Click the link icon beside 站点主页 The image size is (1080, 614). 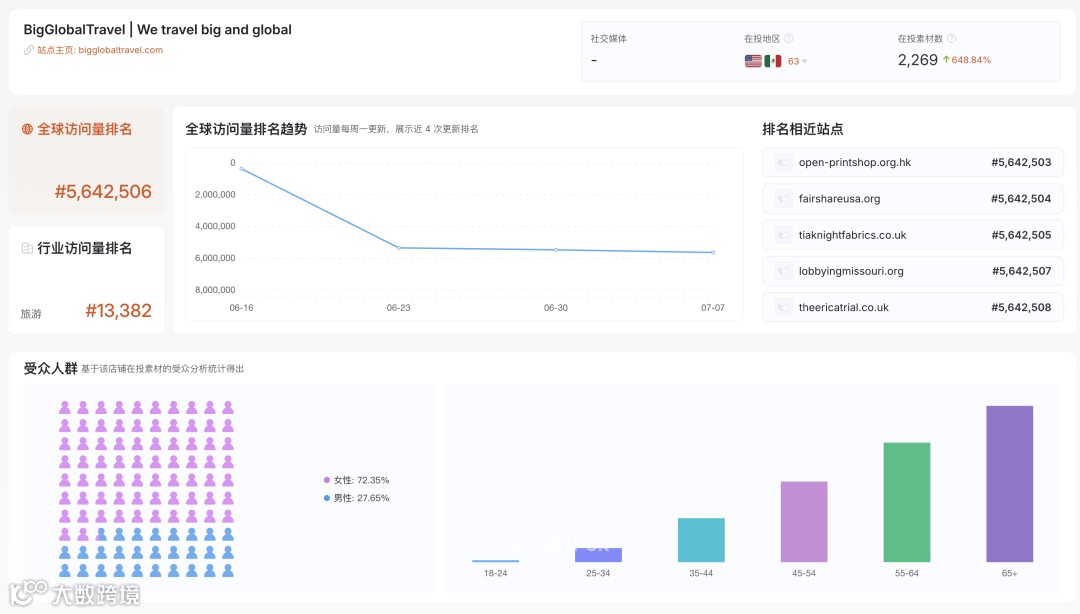click(x=28, y=50)
